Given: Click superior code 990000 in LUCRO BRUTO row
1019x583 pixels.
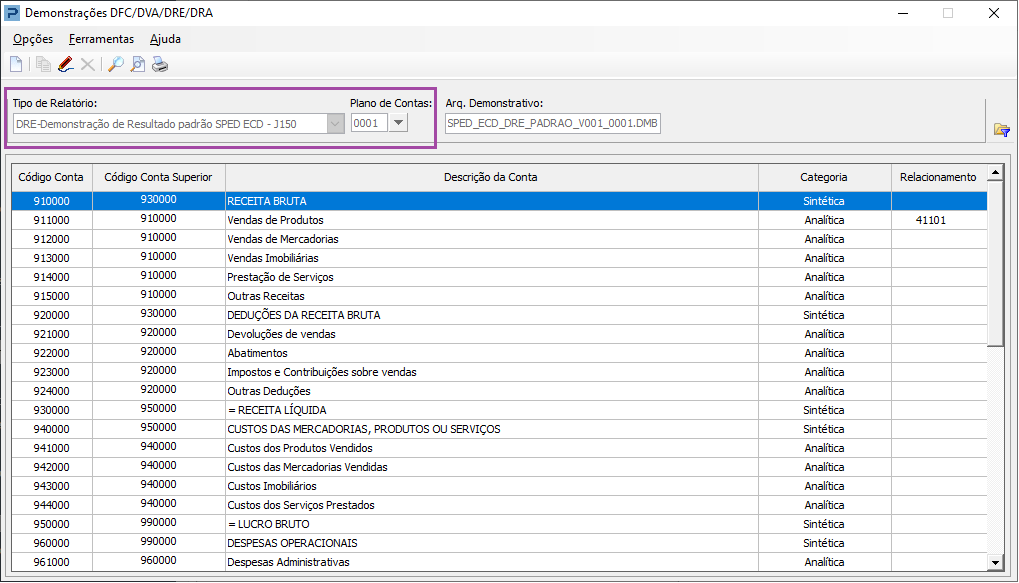Looking at the screenshot, I should pos(159,523).
